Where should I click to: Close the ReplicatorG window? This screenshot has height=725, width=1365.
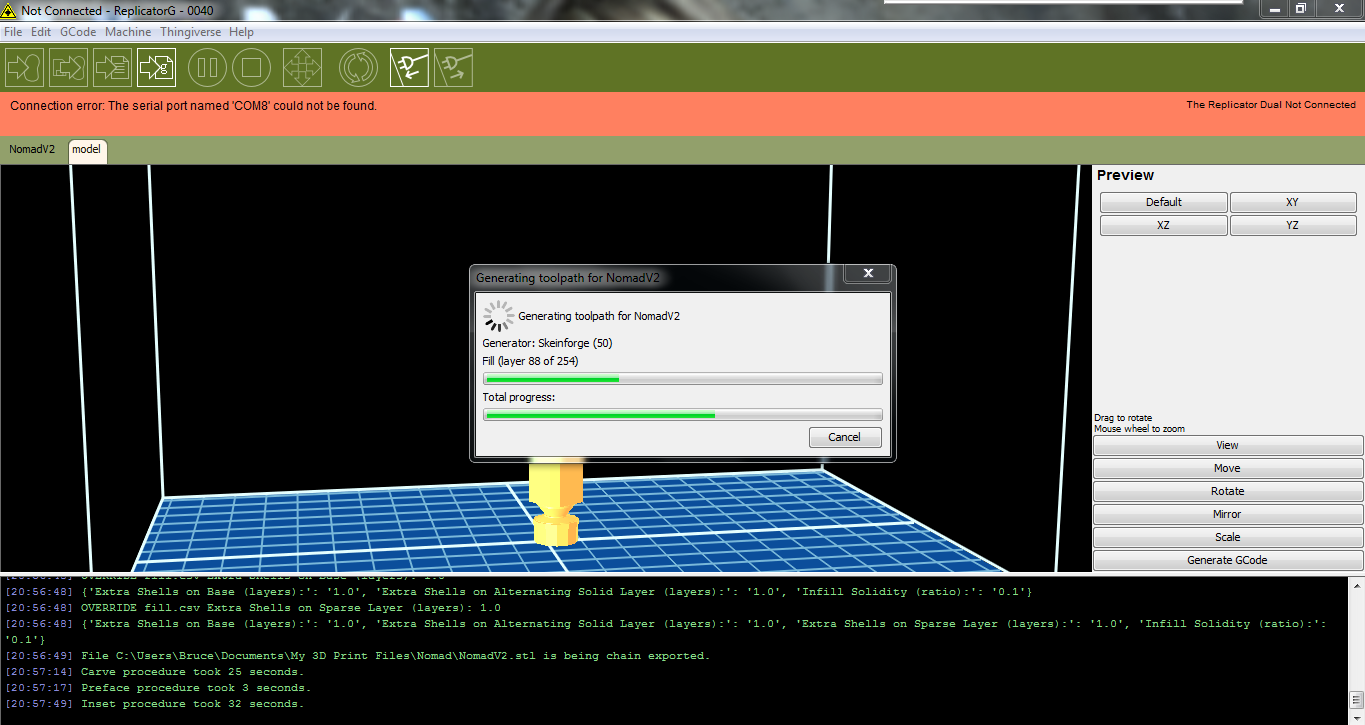[1339, 8]
